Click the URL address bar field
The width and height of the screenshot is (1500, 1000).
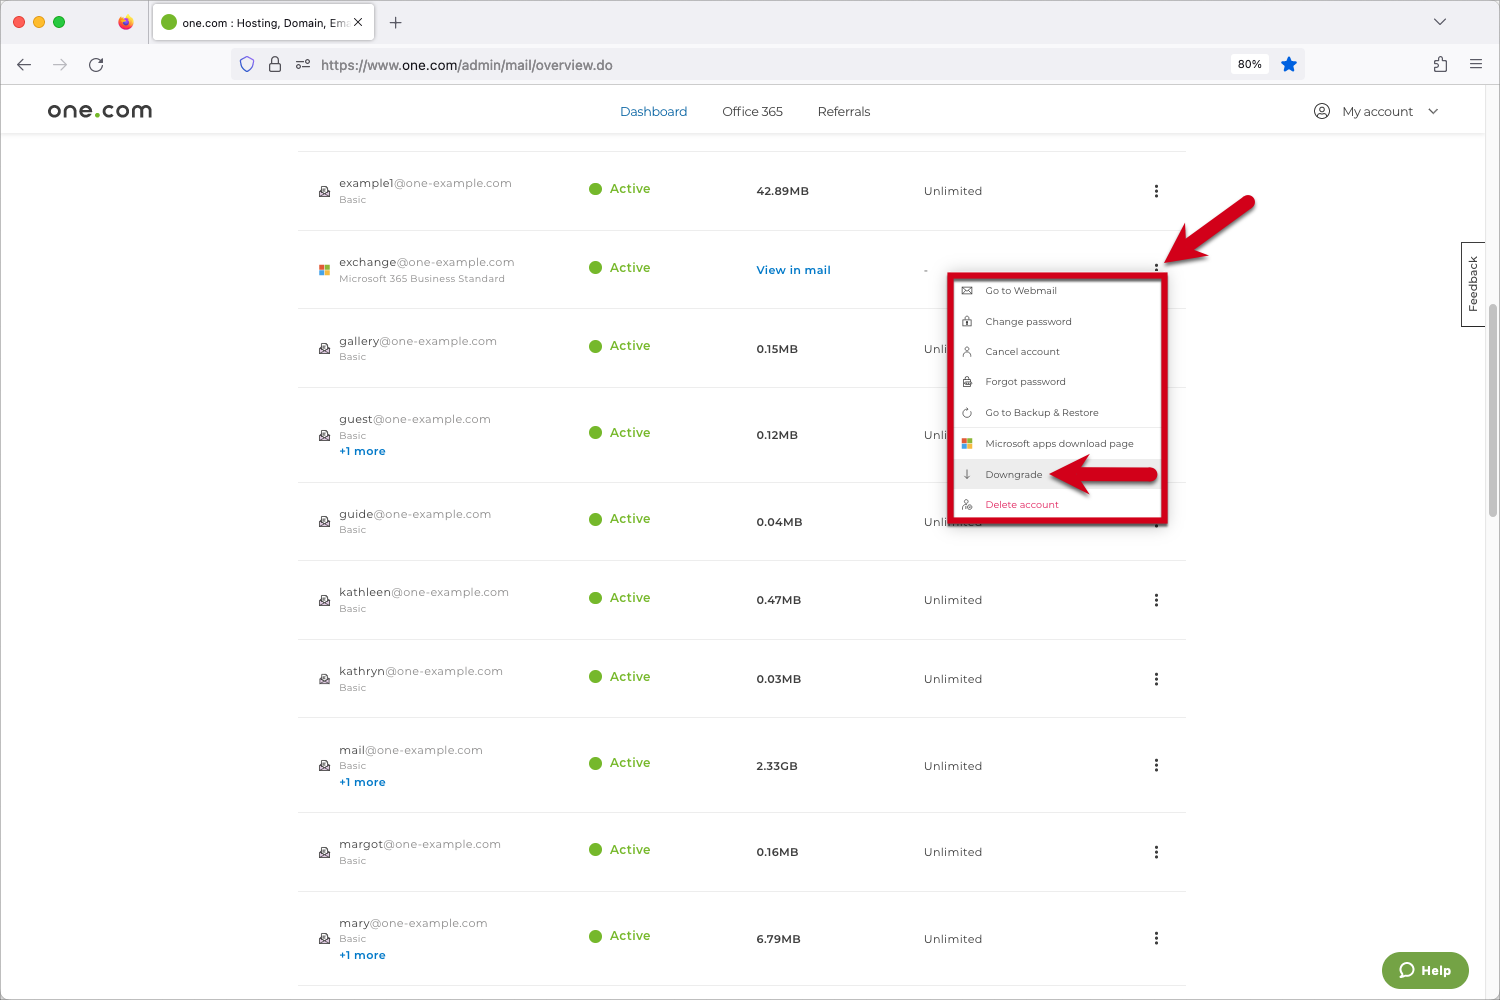760,65
